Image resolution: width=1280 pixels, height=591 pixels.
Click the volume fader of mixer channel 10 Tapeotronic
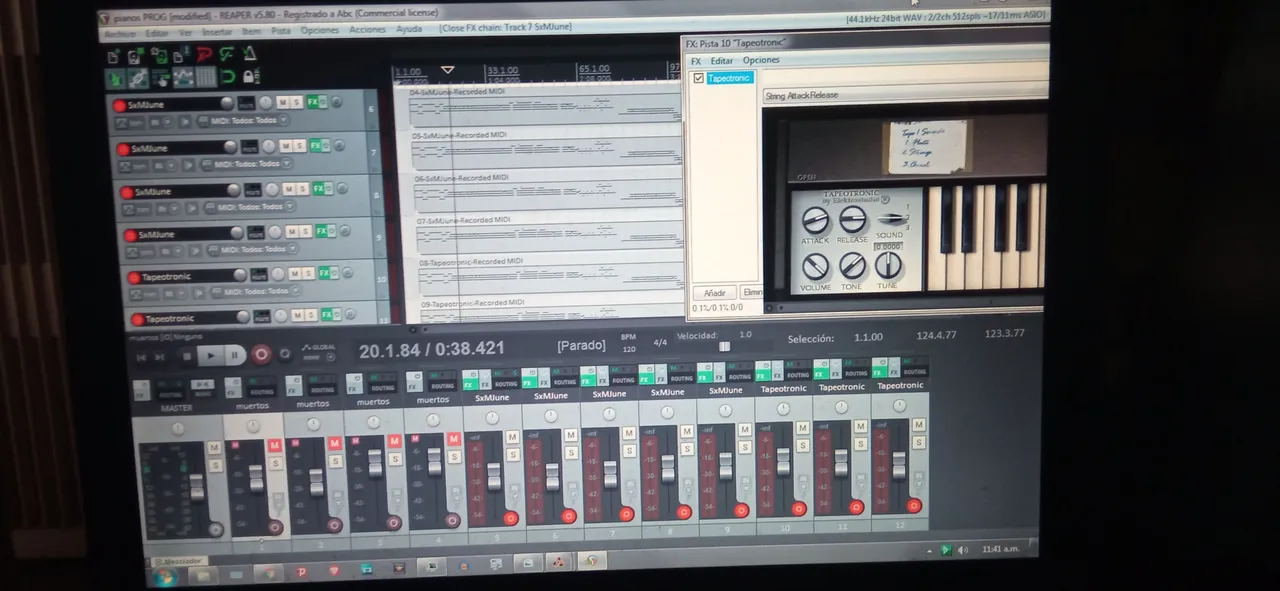point(783,461)
